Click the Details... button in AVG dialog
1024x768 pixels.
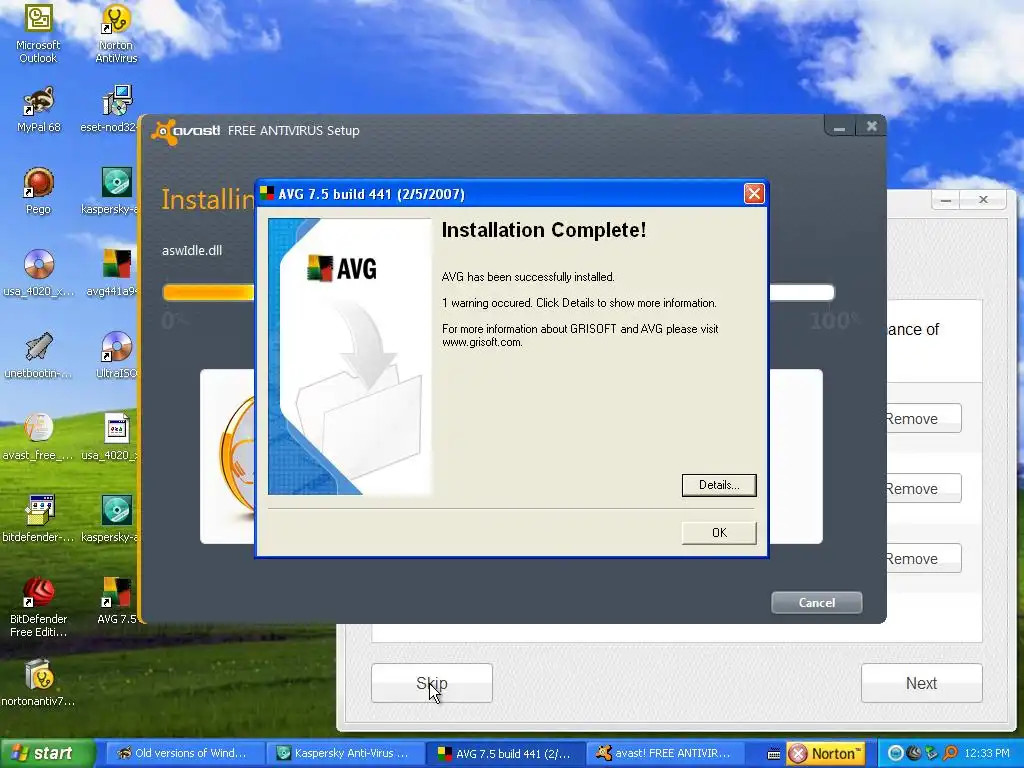point(719,485)
